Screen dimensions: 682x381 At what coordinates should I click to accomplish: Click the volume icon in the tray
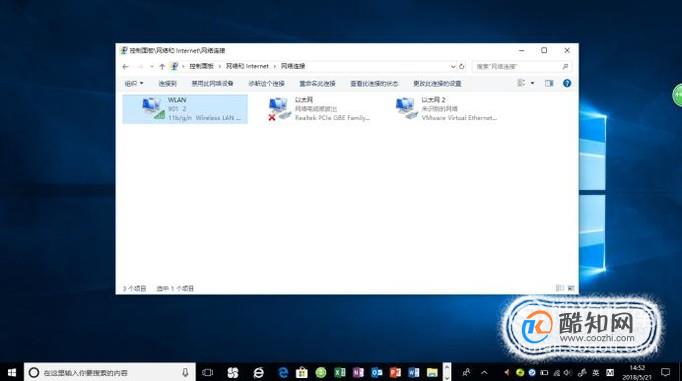click(567, 373)
